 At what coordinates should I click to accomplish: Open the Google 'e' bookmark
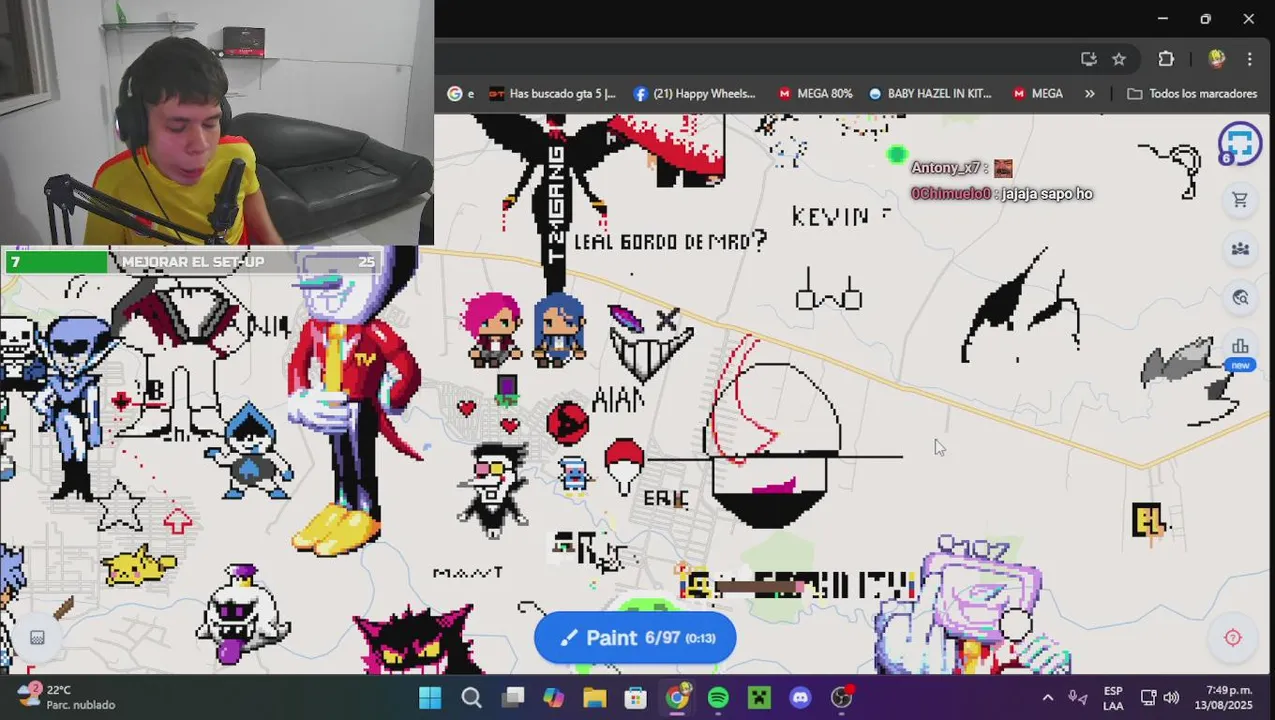pos(461,93)
